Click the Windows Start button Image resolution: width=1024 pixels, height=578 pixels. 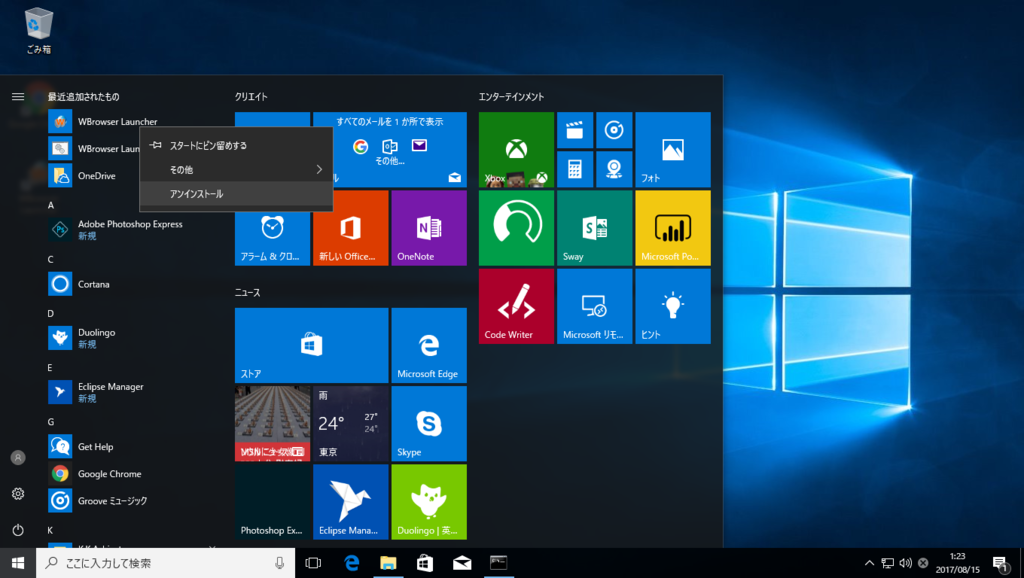pos(18,563)
